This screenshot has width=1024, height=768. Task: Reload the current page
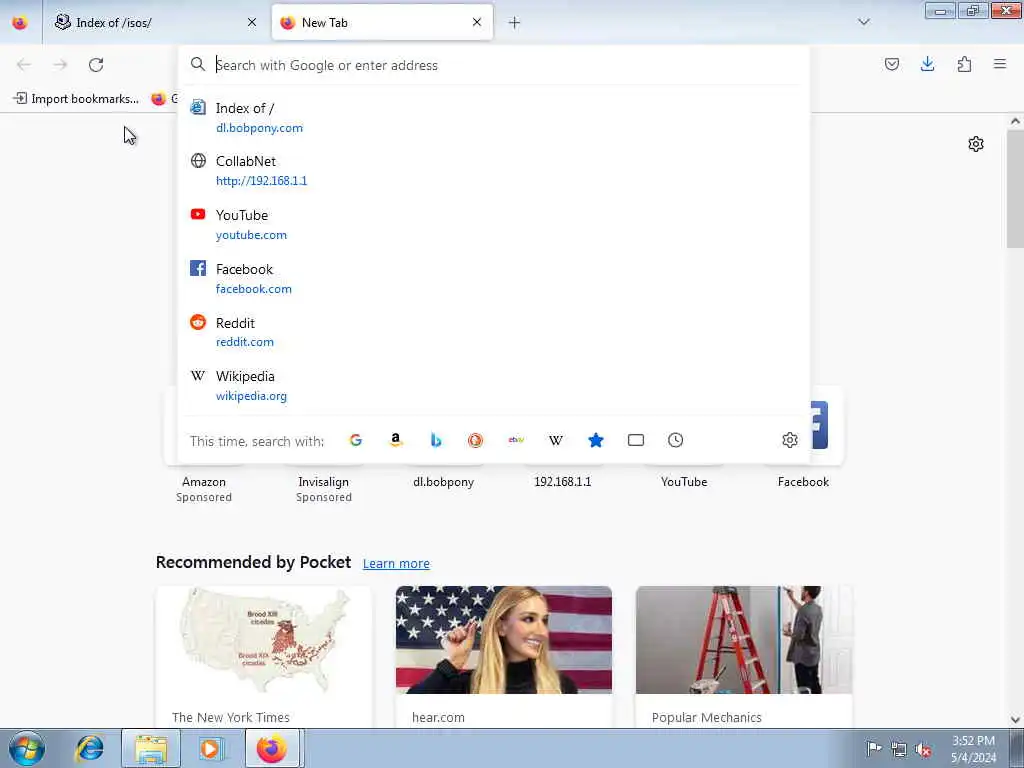(96, 65)
